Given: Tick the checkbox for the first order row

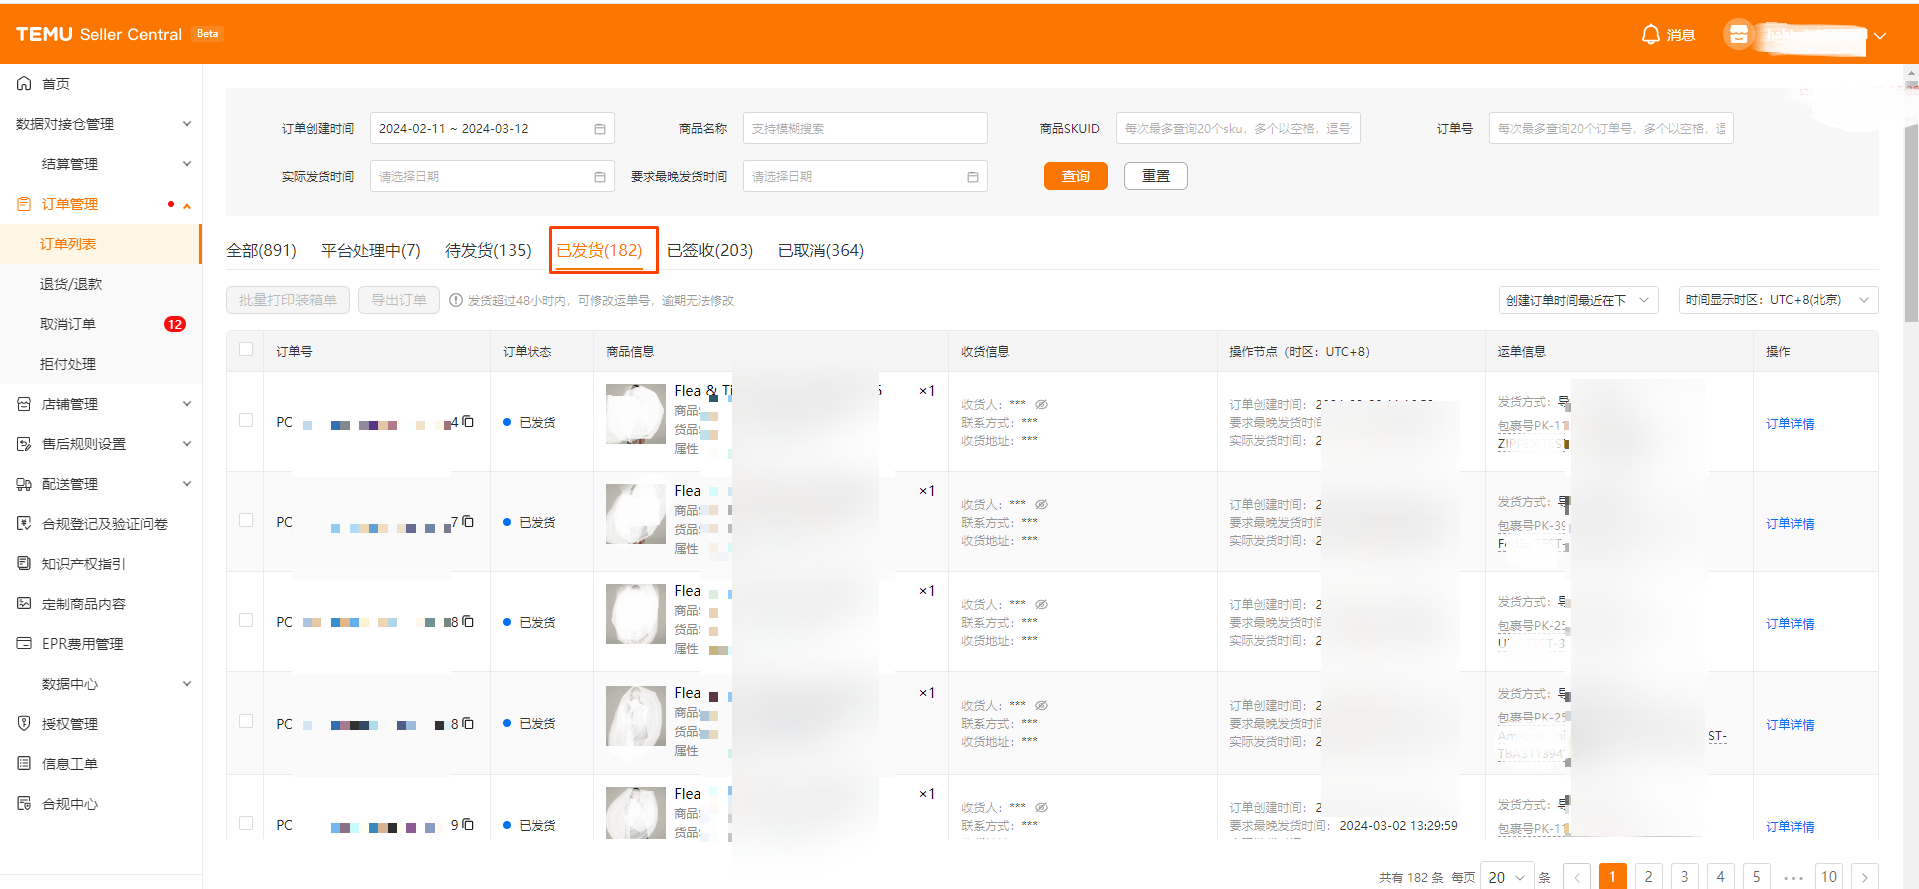Looking at the screenshot, I should click(246, 421).
